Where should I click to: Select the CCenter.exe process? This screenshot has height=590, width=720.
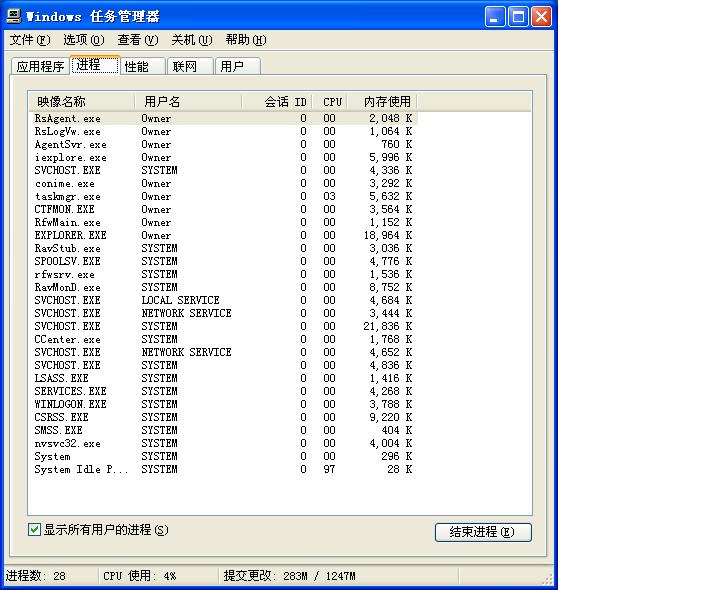tap(223, 339)
